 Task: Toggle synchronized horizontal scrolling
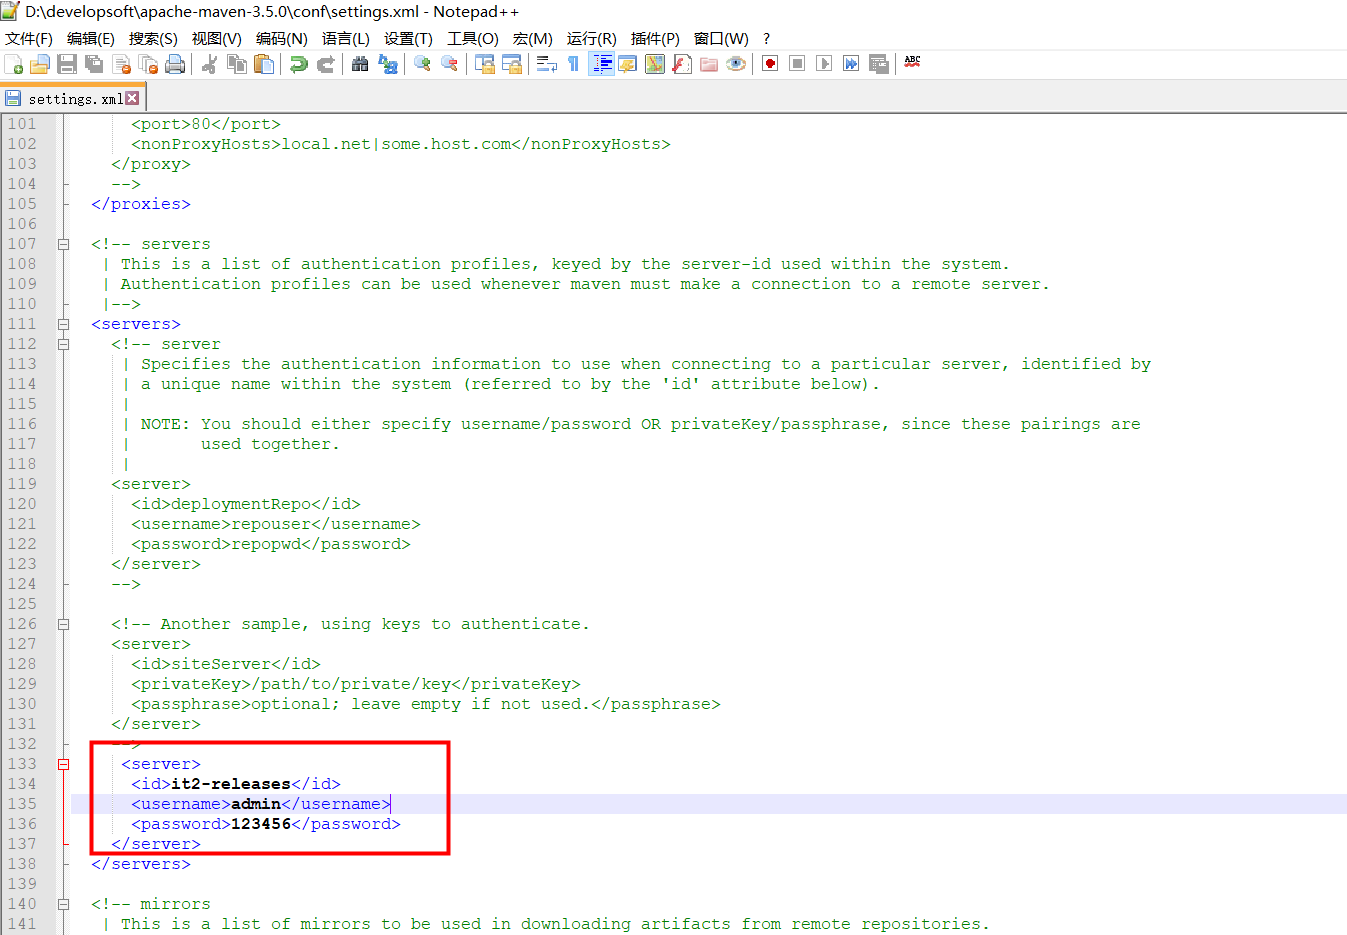[512, 64]
